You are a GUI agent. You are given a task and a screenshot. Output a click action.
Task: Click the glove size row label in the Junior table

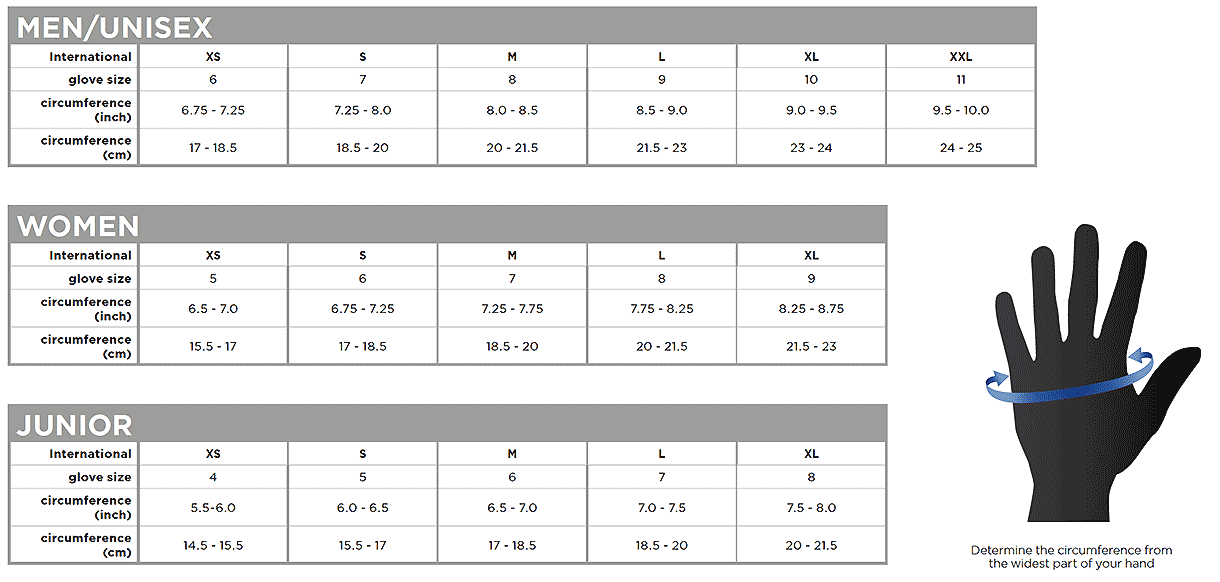pyautogui.click(x=99, y=478)
